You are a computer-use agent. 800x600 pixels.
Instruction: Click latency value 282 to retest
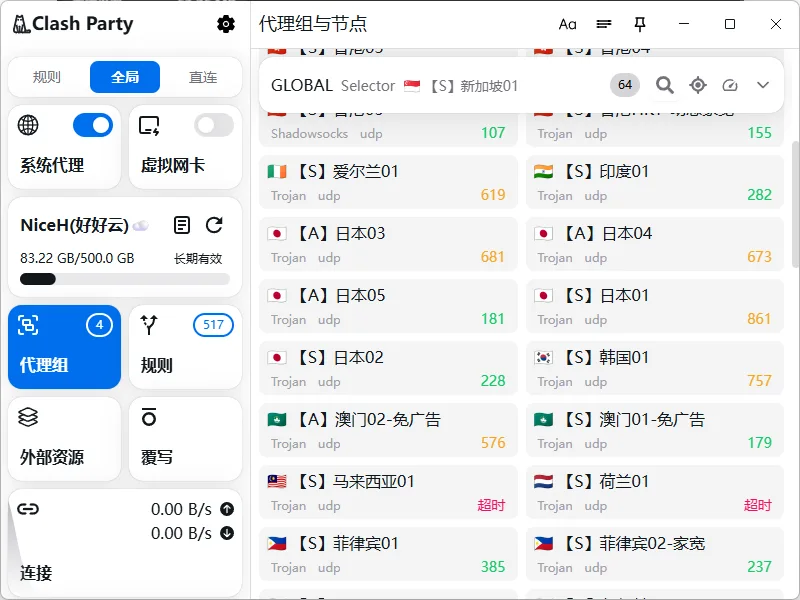click(x=759, y=195)
